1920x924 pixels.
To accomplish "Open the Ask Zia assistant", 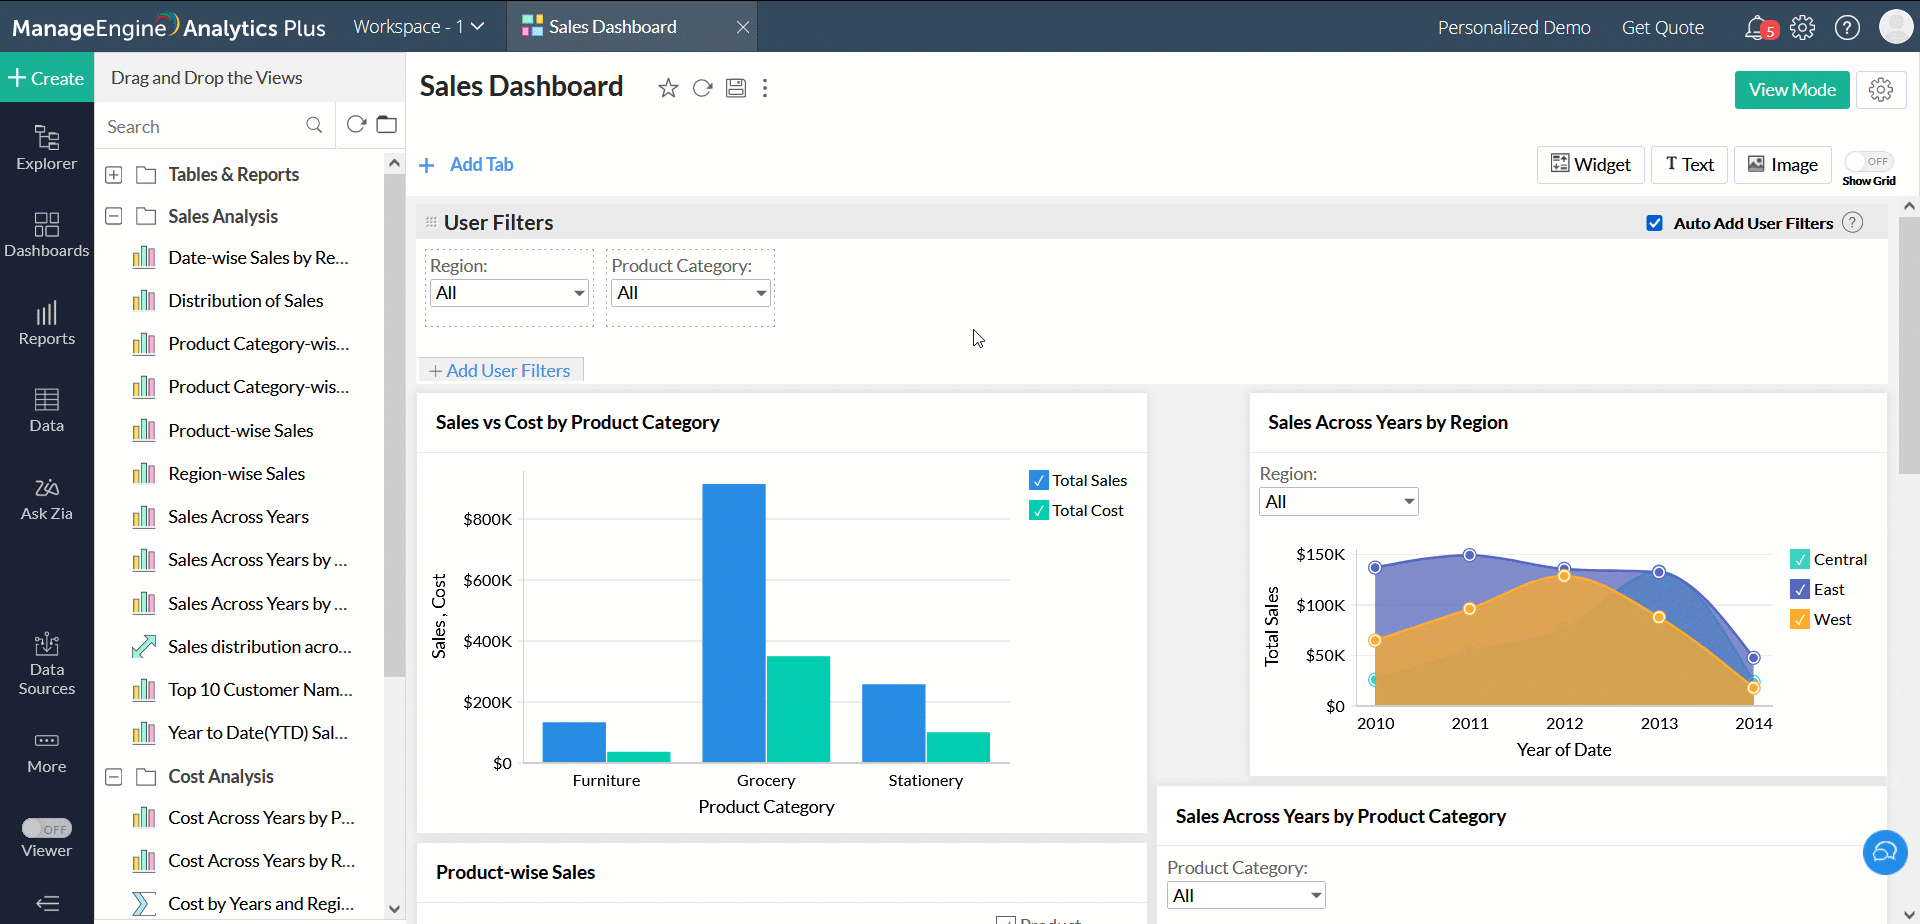I will [x=46, y=498].
